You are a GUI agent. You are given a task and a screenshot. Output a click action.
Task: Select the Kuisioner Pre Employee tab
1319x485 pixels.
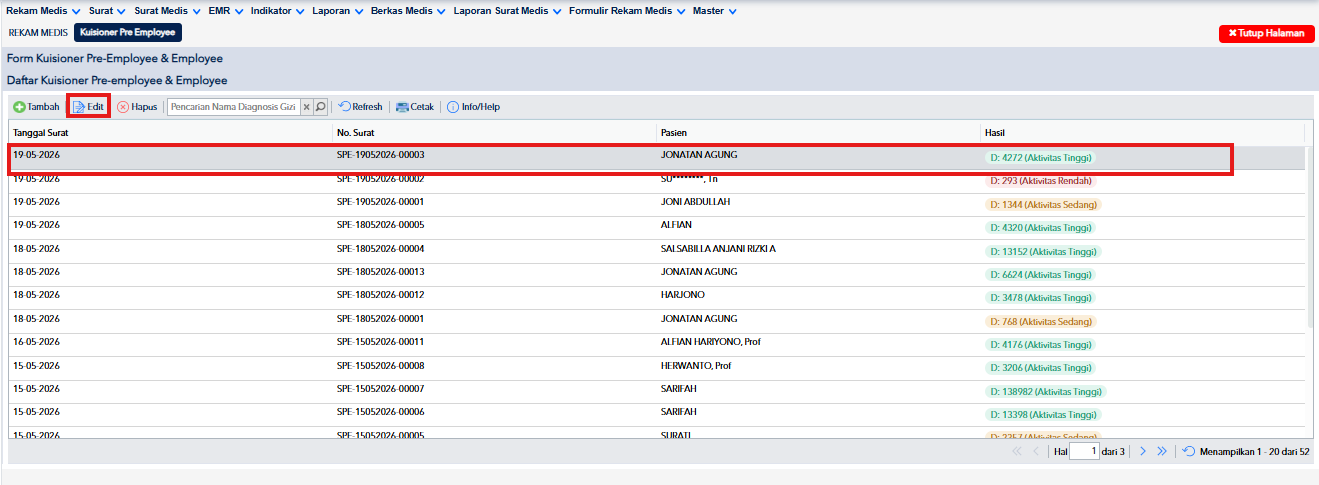coord(128,33)
